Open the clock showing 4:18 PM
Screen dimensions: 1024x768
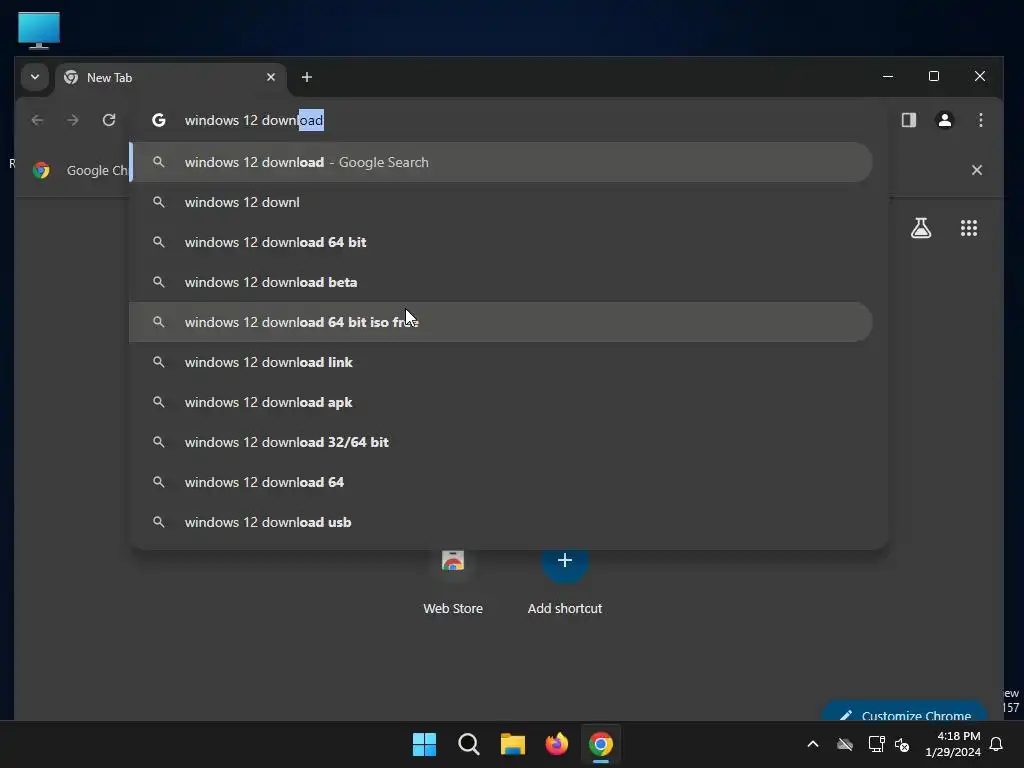pos(953,744)
